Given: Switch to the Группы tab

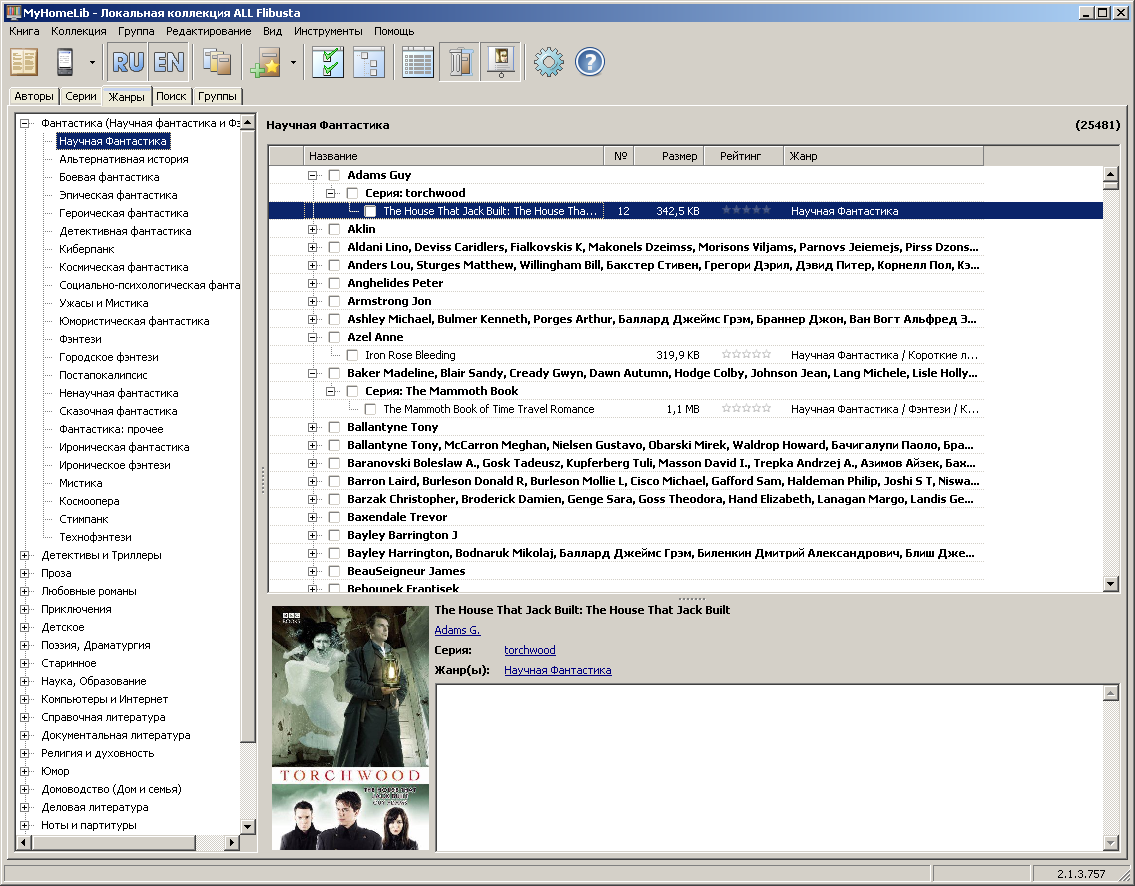Looking at the screenshot, I should [x=217, y=96].
